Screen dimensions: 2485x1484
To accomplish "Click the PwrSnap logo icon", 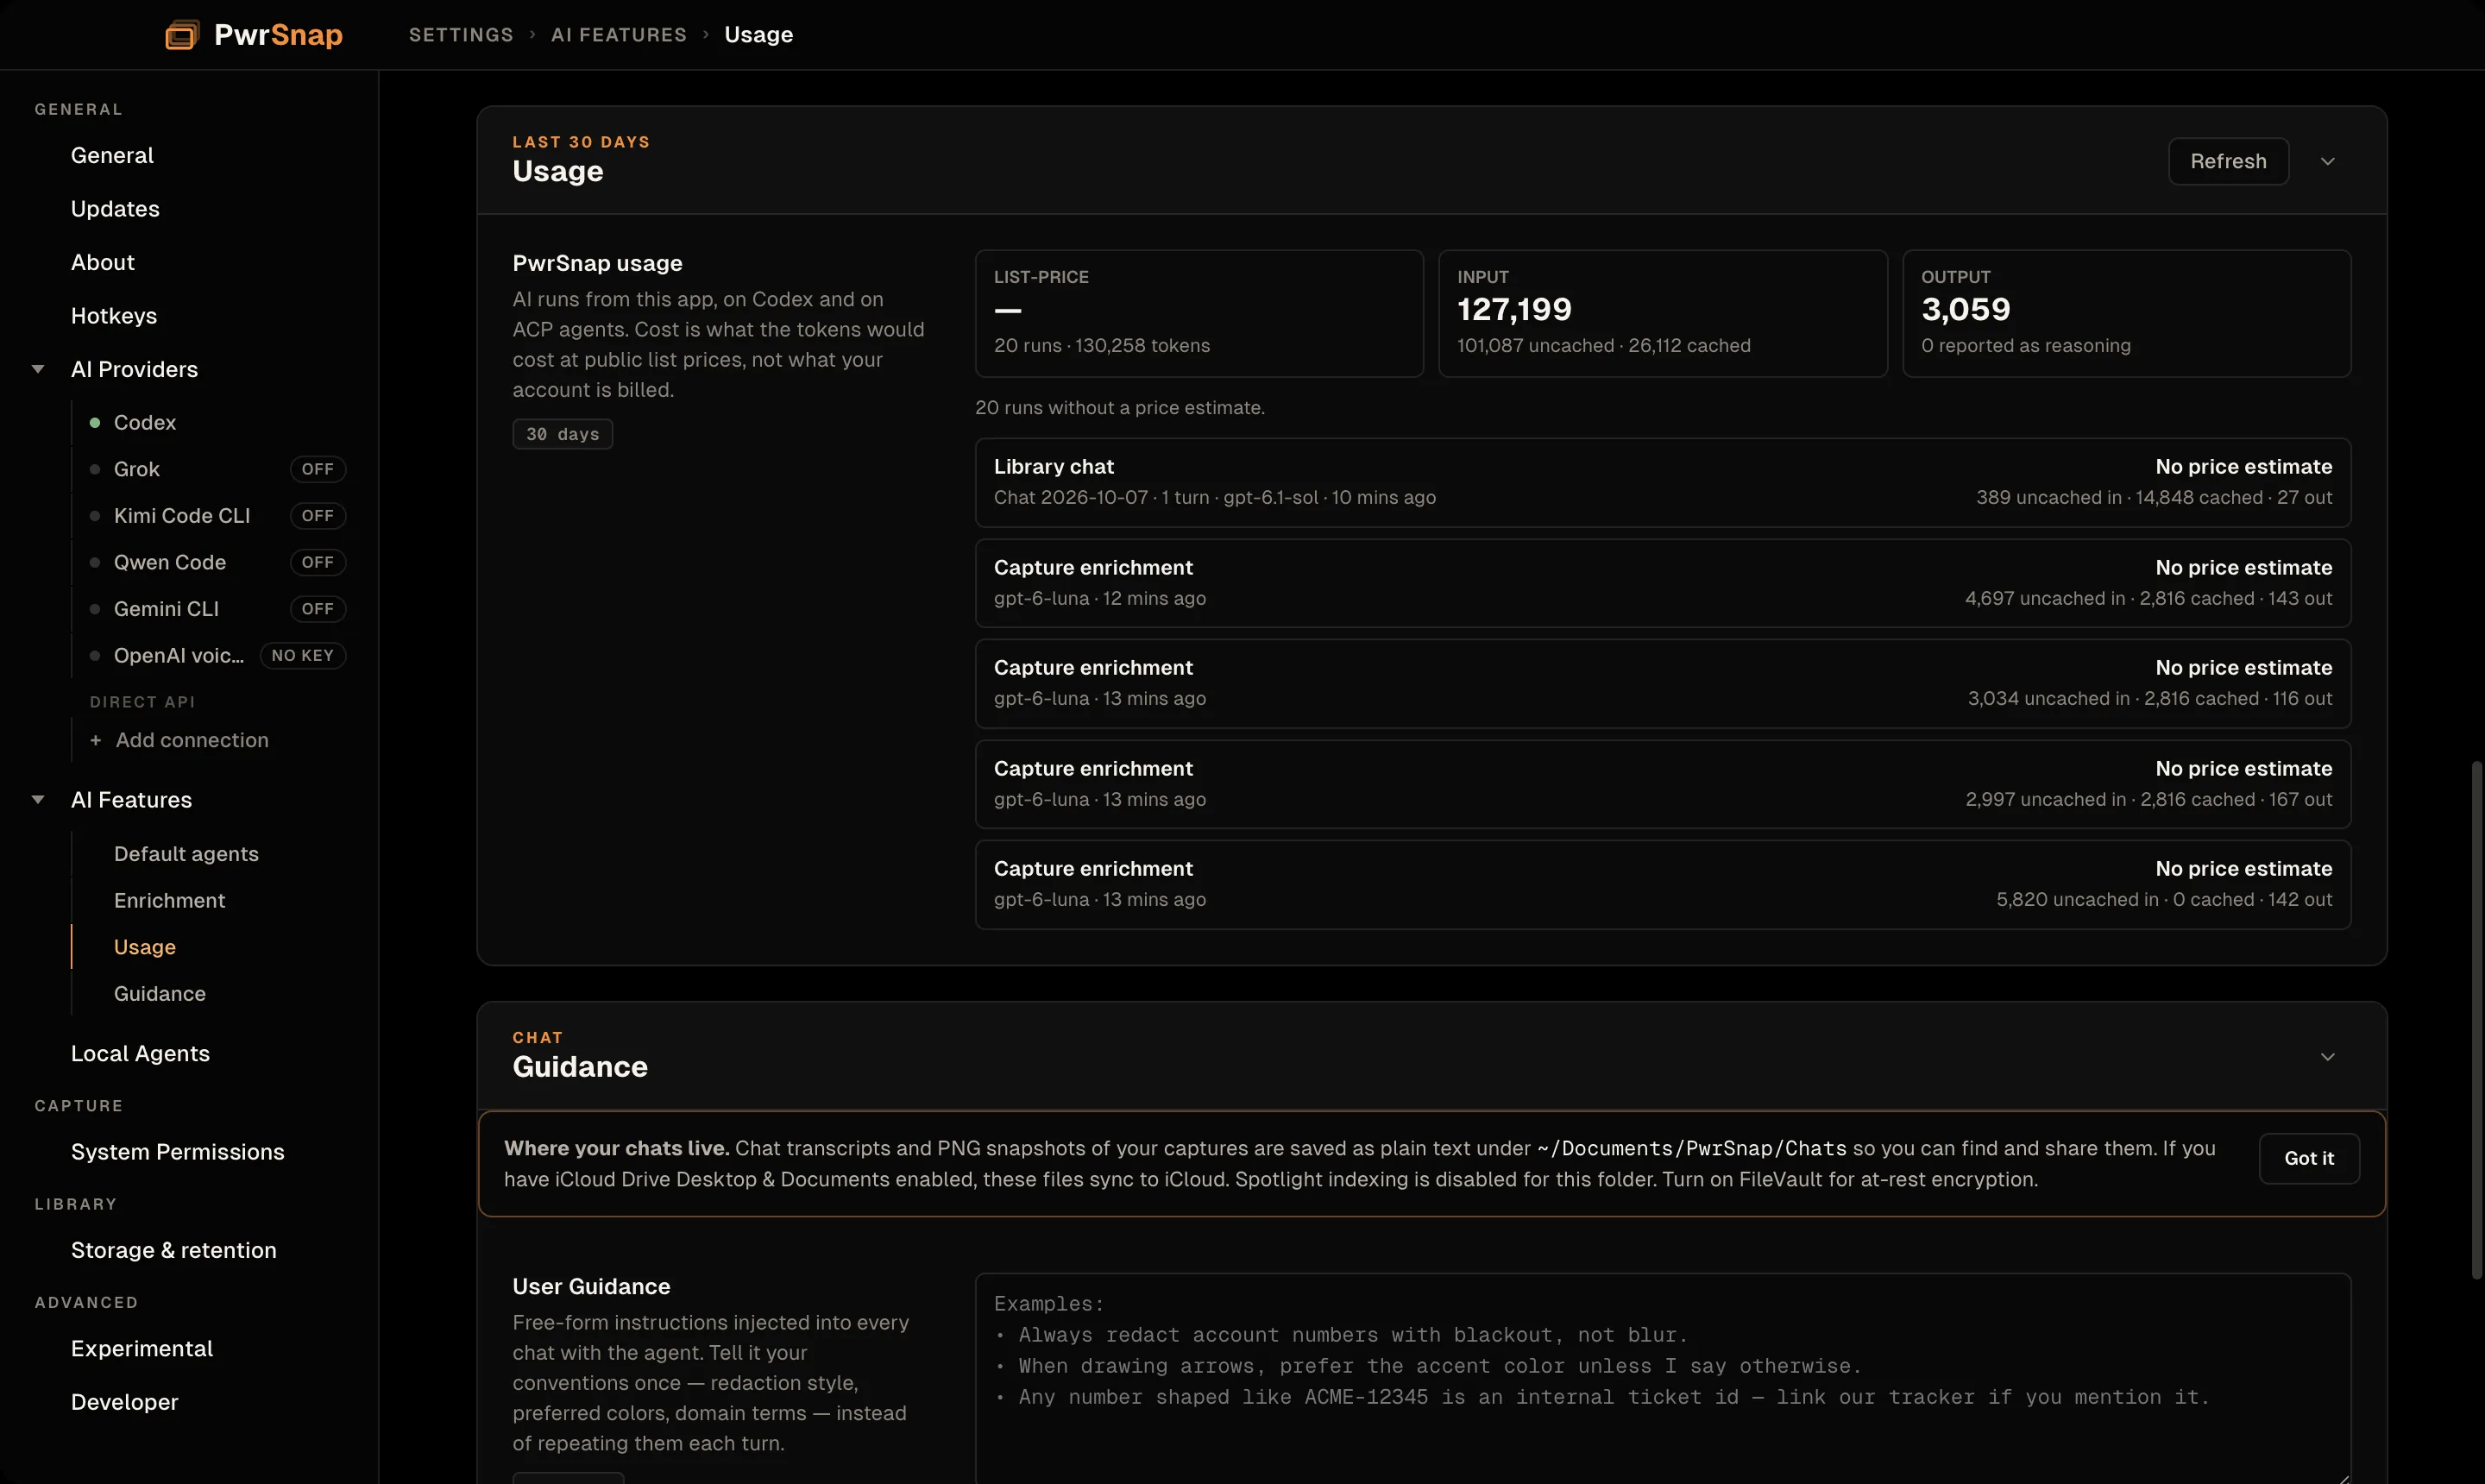I will coord(182,35).
